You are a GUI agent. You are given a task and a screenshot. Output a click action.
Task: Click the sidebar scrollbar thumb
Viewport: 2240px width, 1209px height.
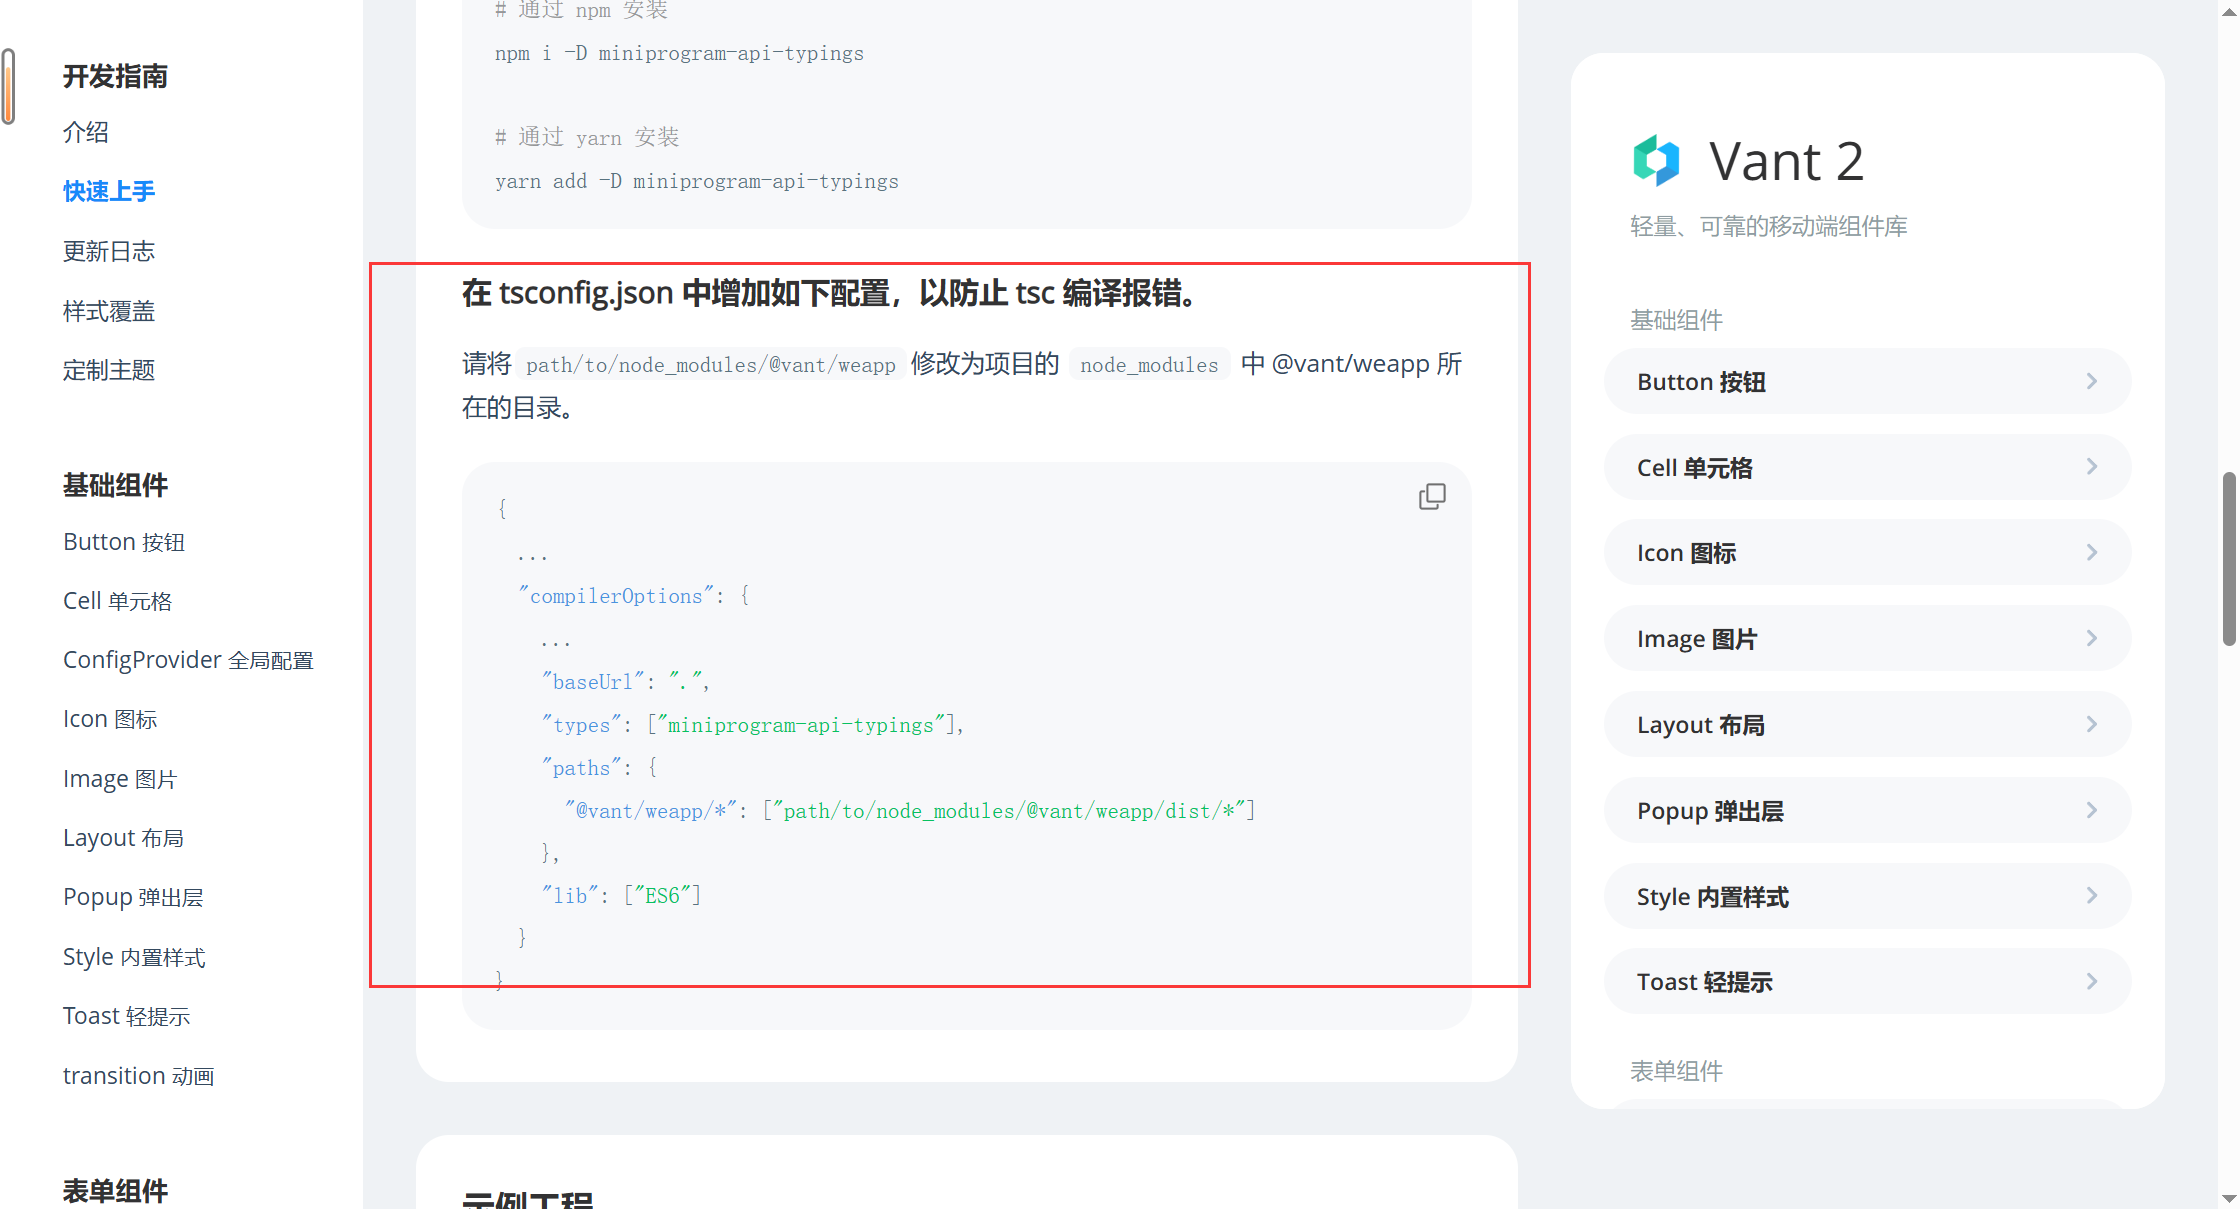(x=8, y=86)
